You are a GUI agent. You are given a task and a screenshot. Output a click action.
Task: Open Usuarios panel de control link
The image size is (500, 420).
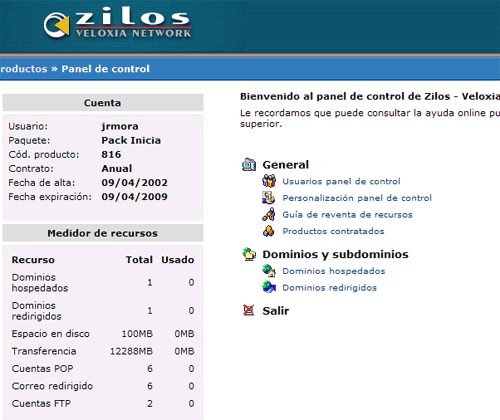[x=341, y=181]
